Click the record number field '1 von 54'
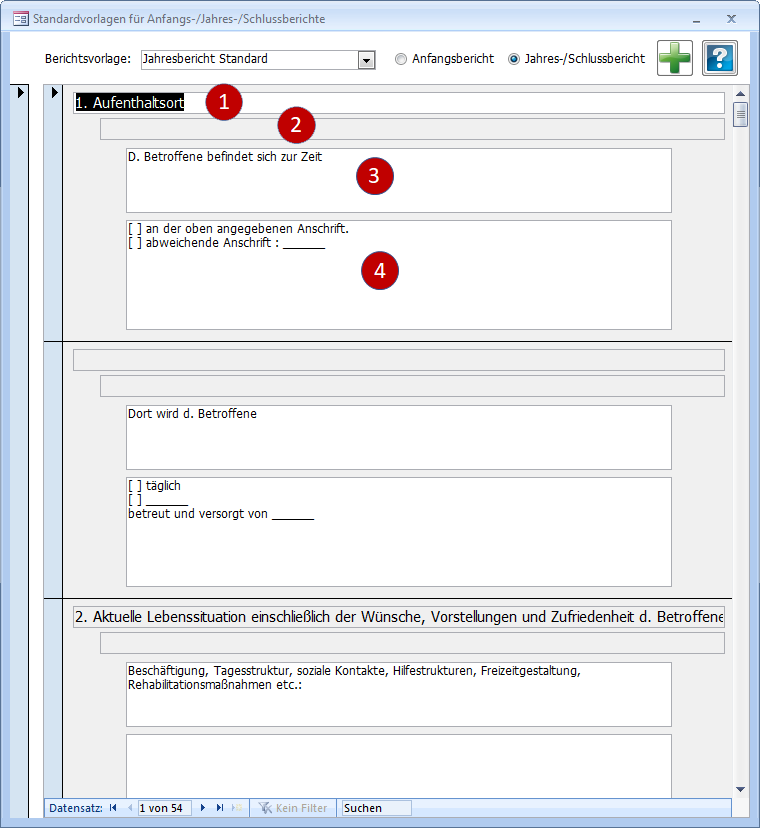The image size is (760, 828). tap(164, 808)
